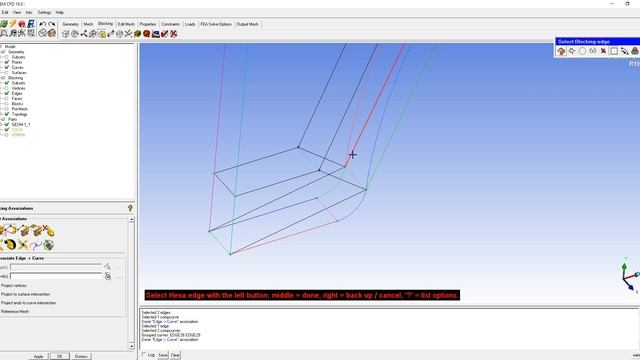Open the Edit Block tool icon
The height and width of the screenshot is (360, 640).
[x=93, y=34]
